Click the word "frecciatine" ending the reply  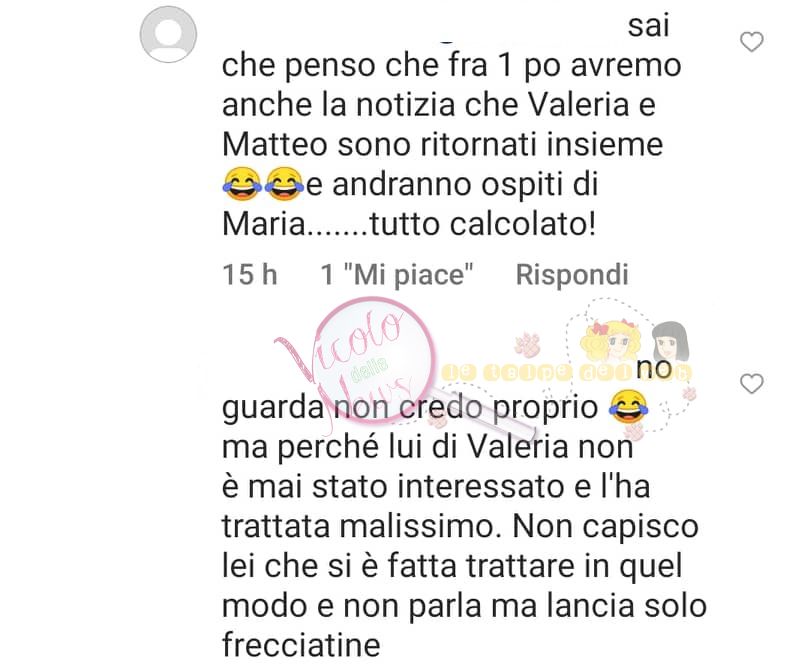301,645
